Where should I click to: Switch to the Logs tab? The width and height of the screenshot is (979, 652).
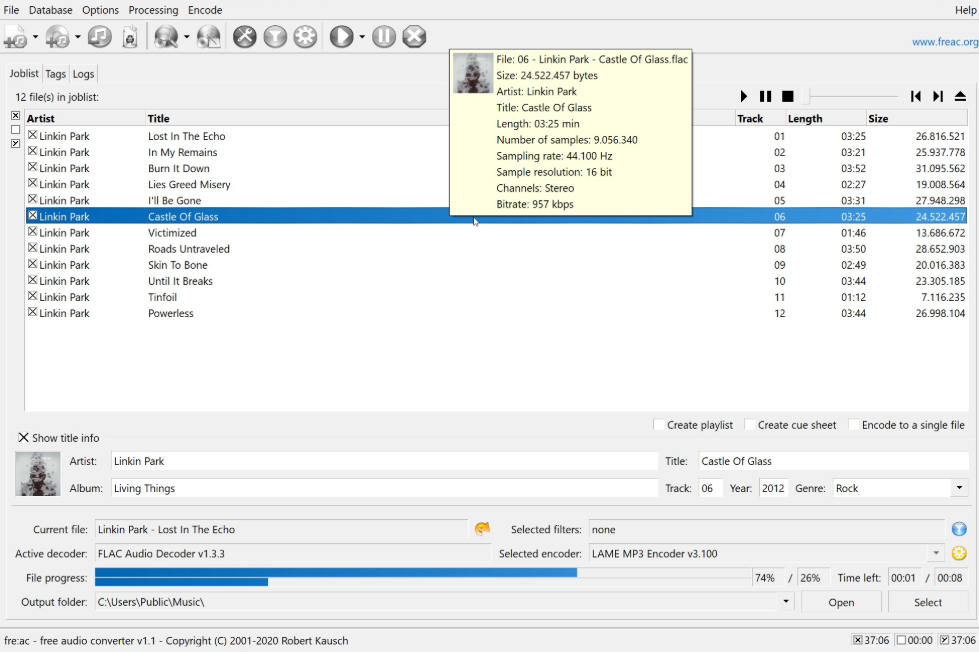(83, 74)
